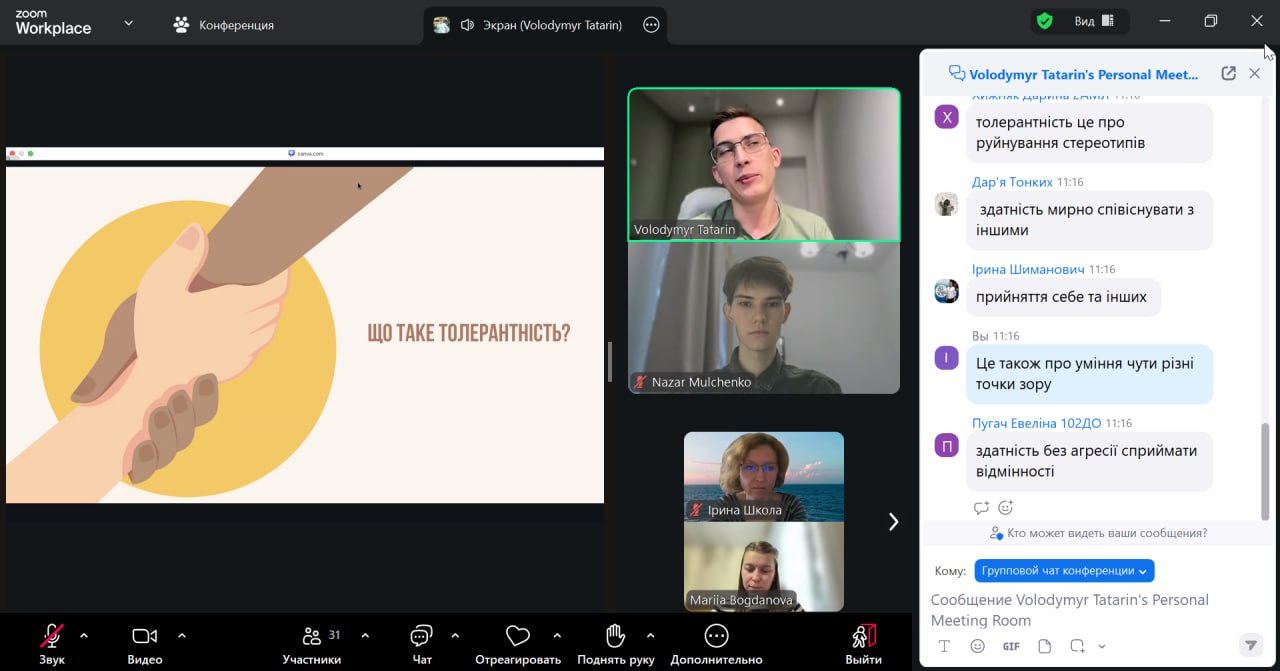Click the GIF icon in chat

pyautogui.click(x=1011, y=646)
